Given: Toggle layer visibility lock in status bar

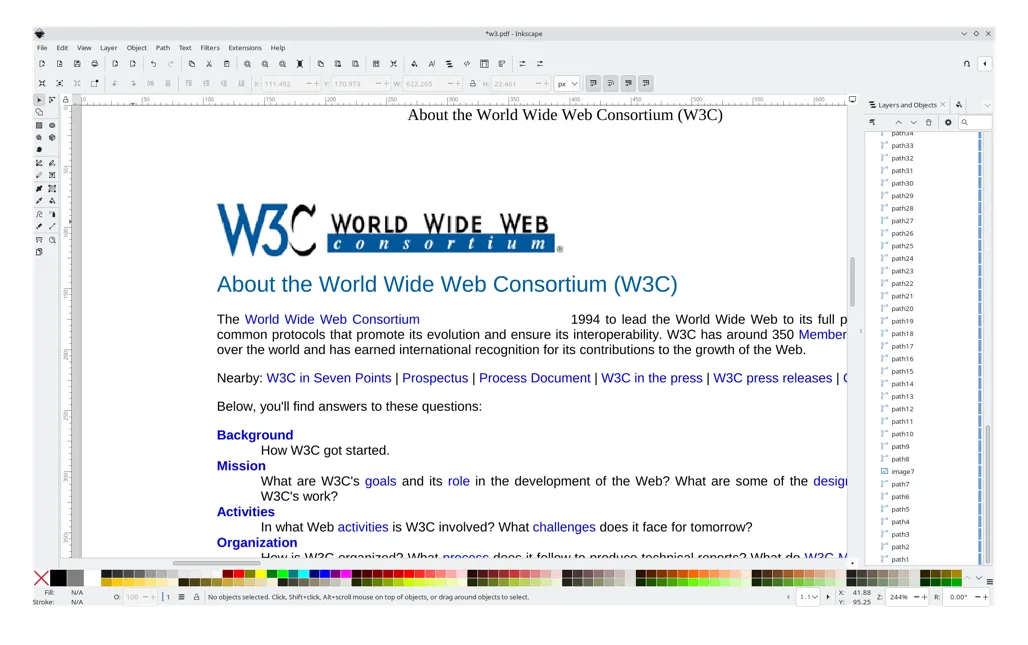Looking at the screenshot, I should pos(196,597).
